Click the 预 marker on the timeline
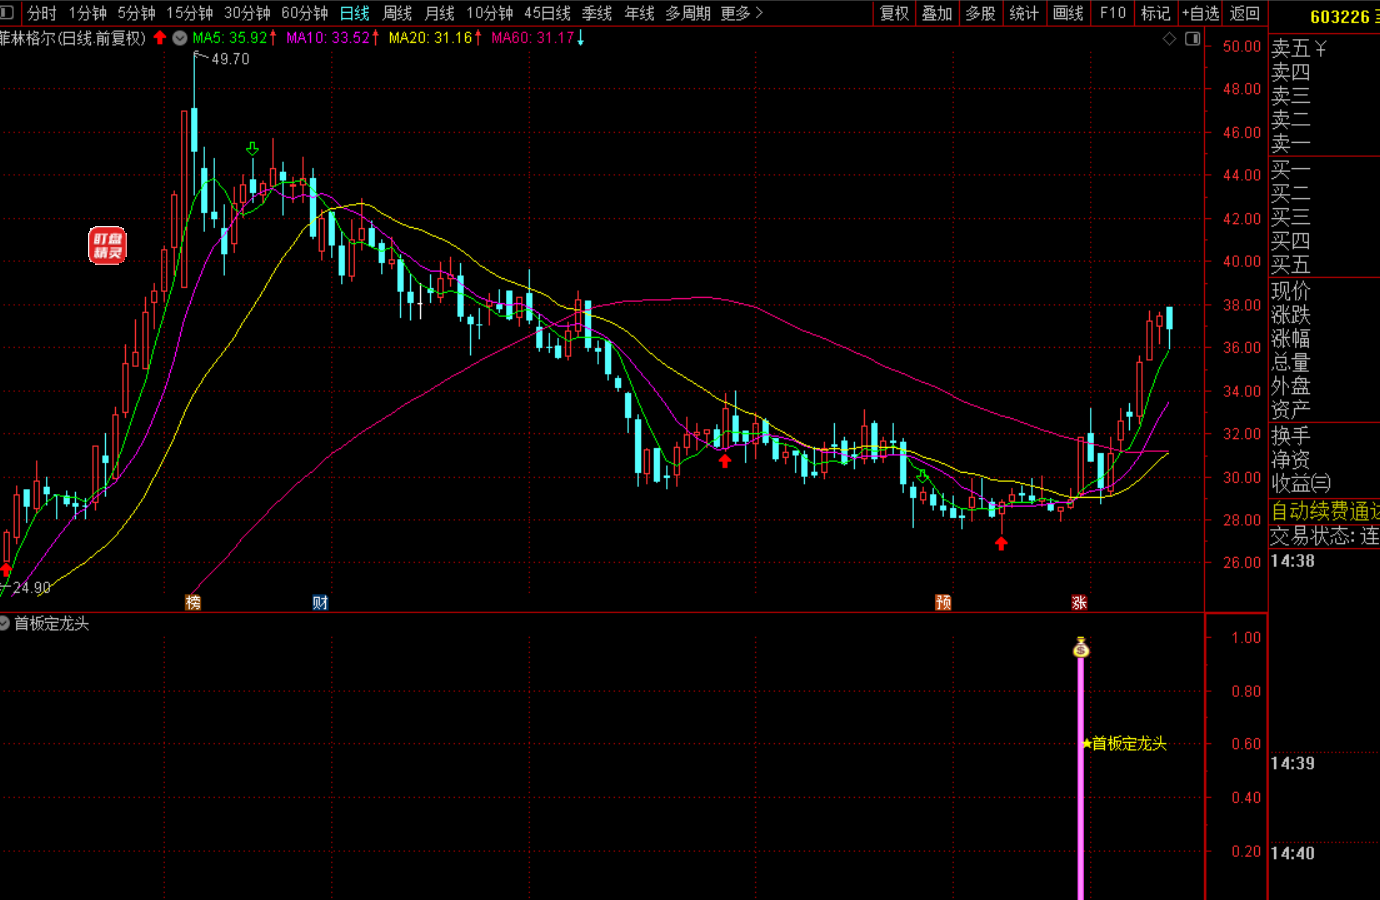 tap(943, 602)
